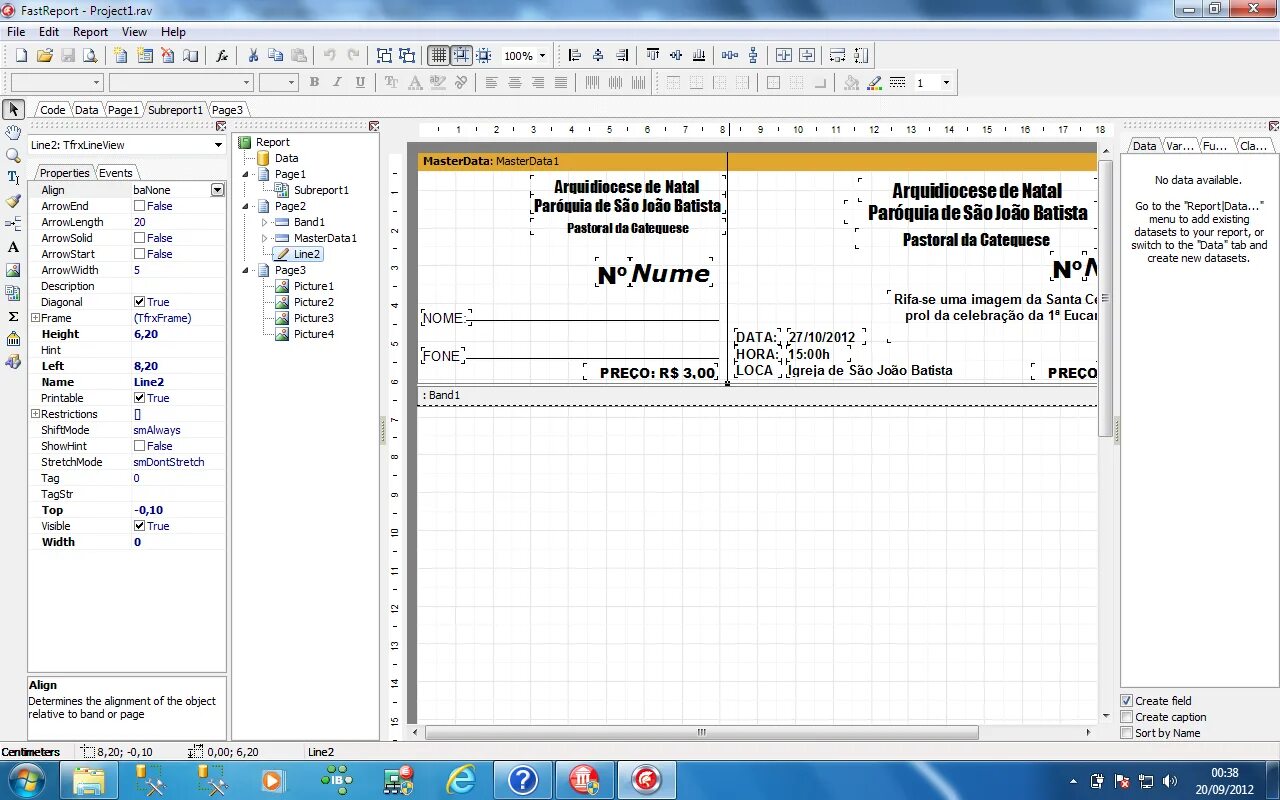Screen dimensions: 1280x800
Task: Toggle the ArrowSolid checkbox
Action: click(x=139, y=238)
